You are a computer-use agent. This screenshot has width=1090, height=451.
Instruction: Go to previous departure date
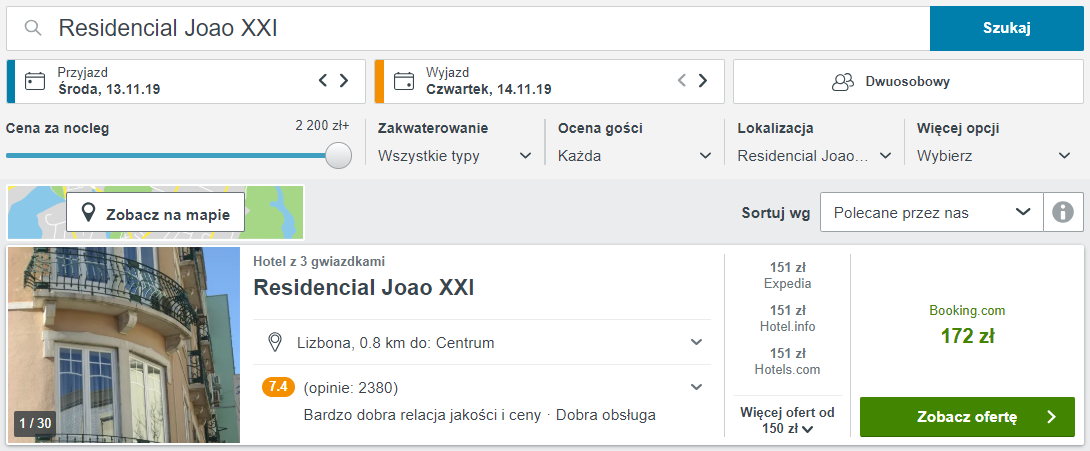(x=682, y=81)
